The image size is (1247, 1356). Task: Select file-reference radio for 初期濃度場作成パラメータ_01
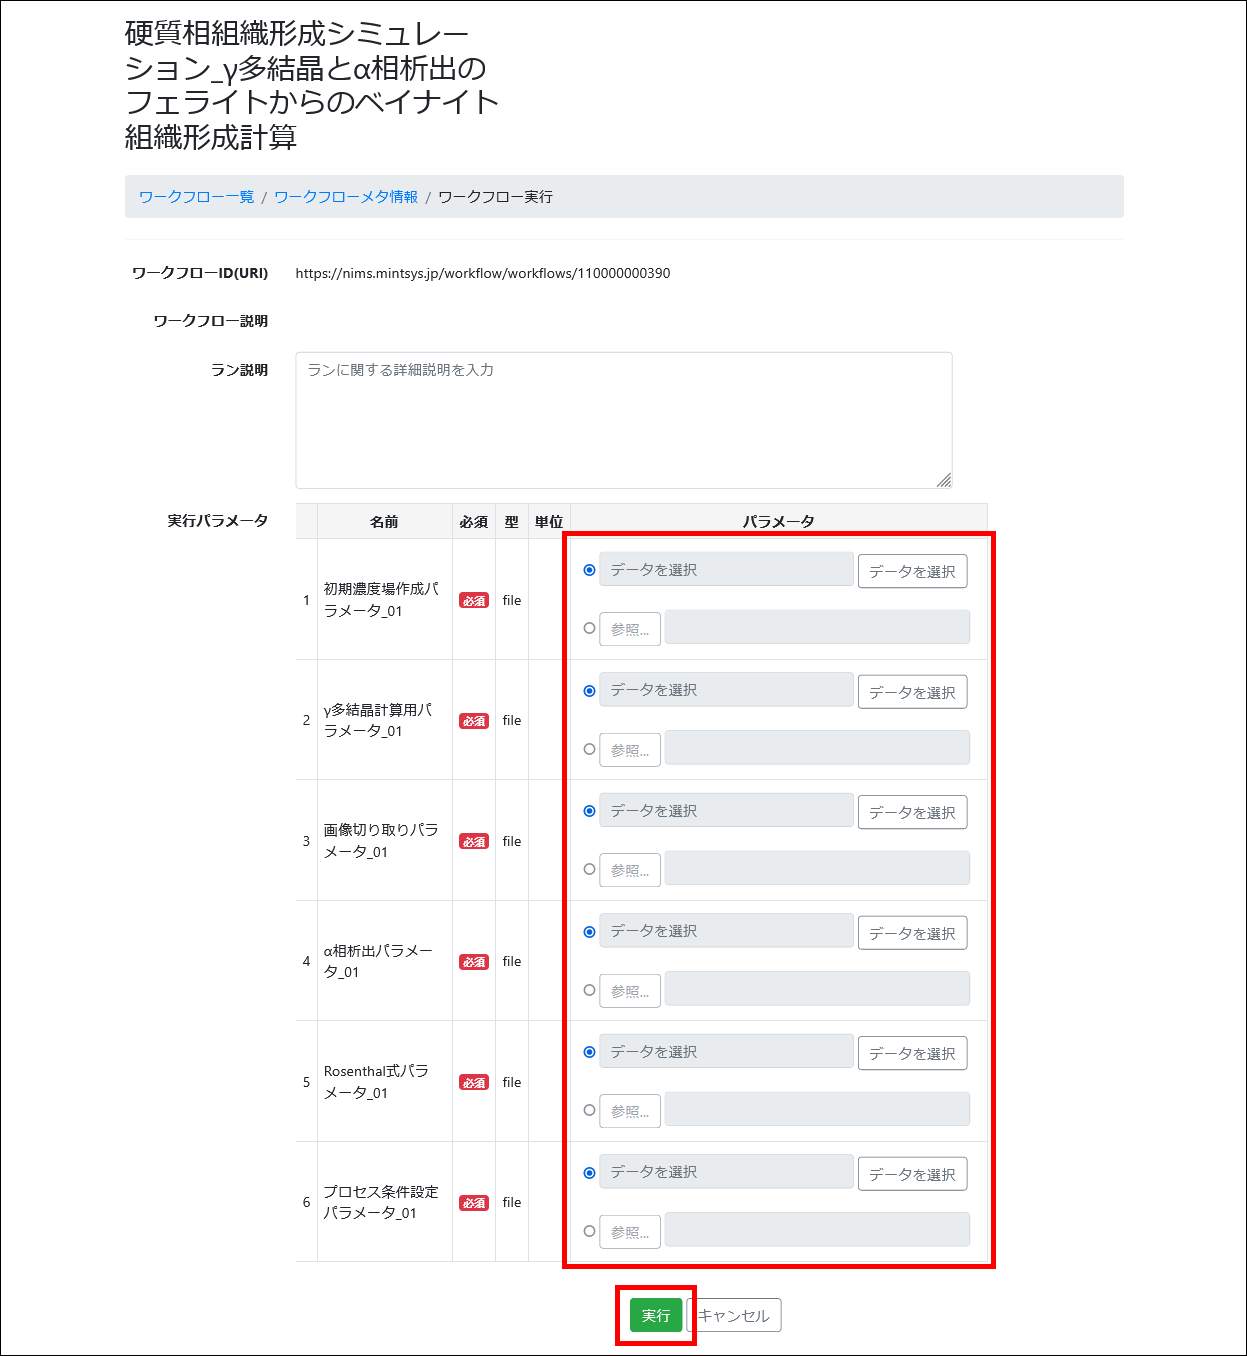pyautogui.click(x=589, y=628)
